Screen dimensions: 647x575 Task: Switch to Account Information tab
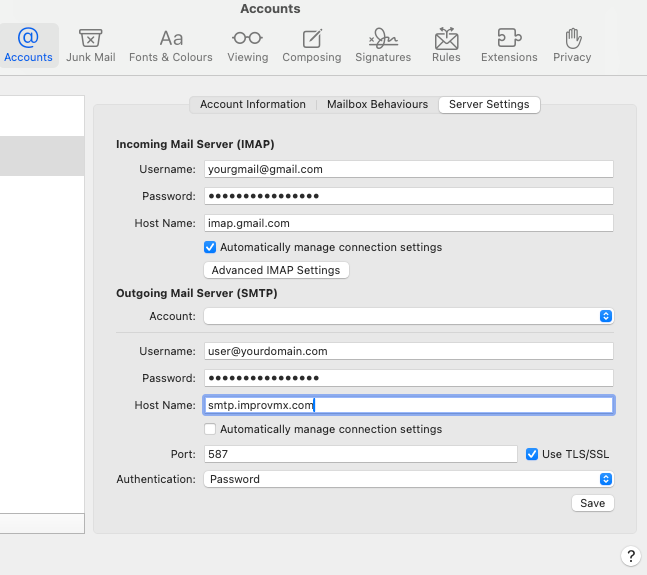[253, 104]
